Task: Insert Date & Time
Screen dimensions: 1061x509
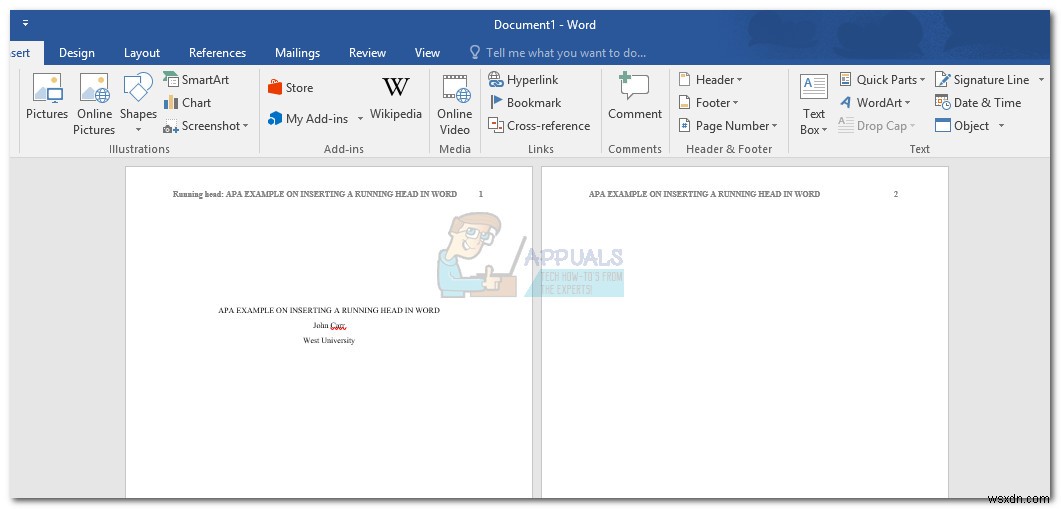Action: 978,103
